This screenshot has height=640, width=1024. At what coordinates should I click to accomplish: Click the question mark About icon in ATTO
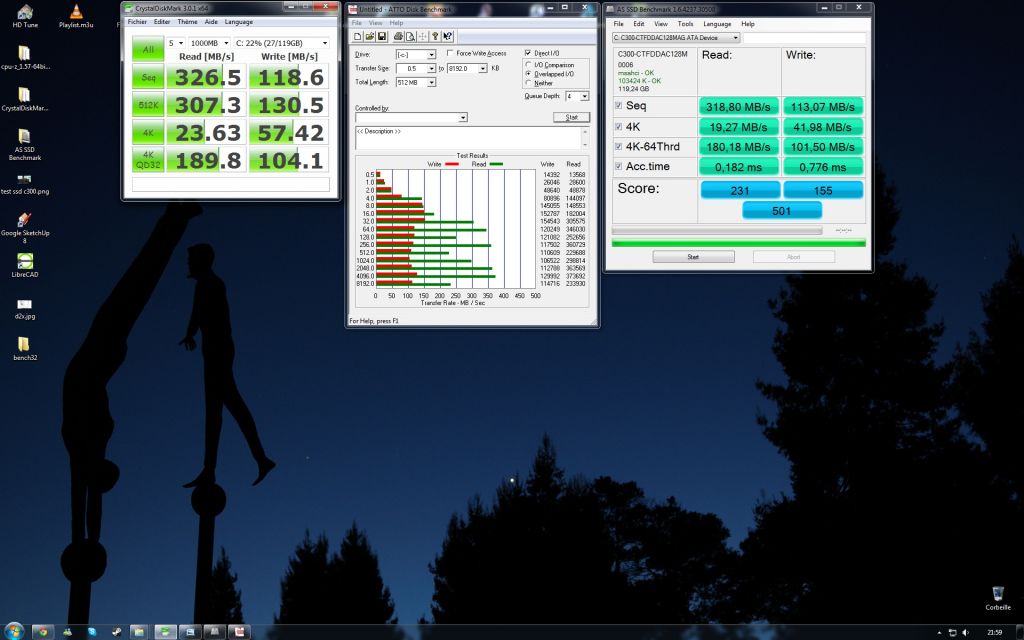pos(436,37)
